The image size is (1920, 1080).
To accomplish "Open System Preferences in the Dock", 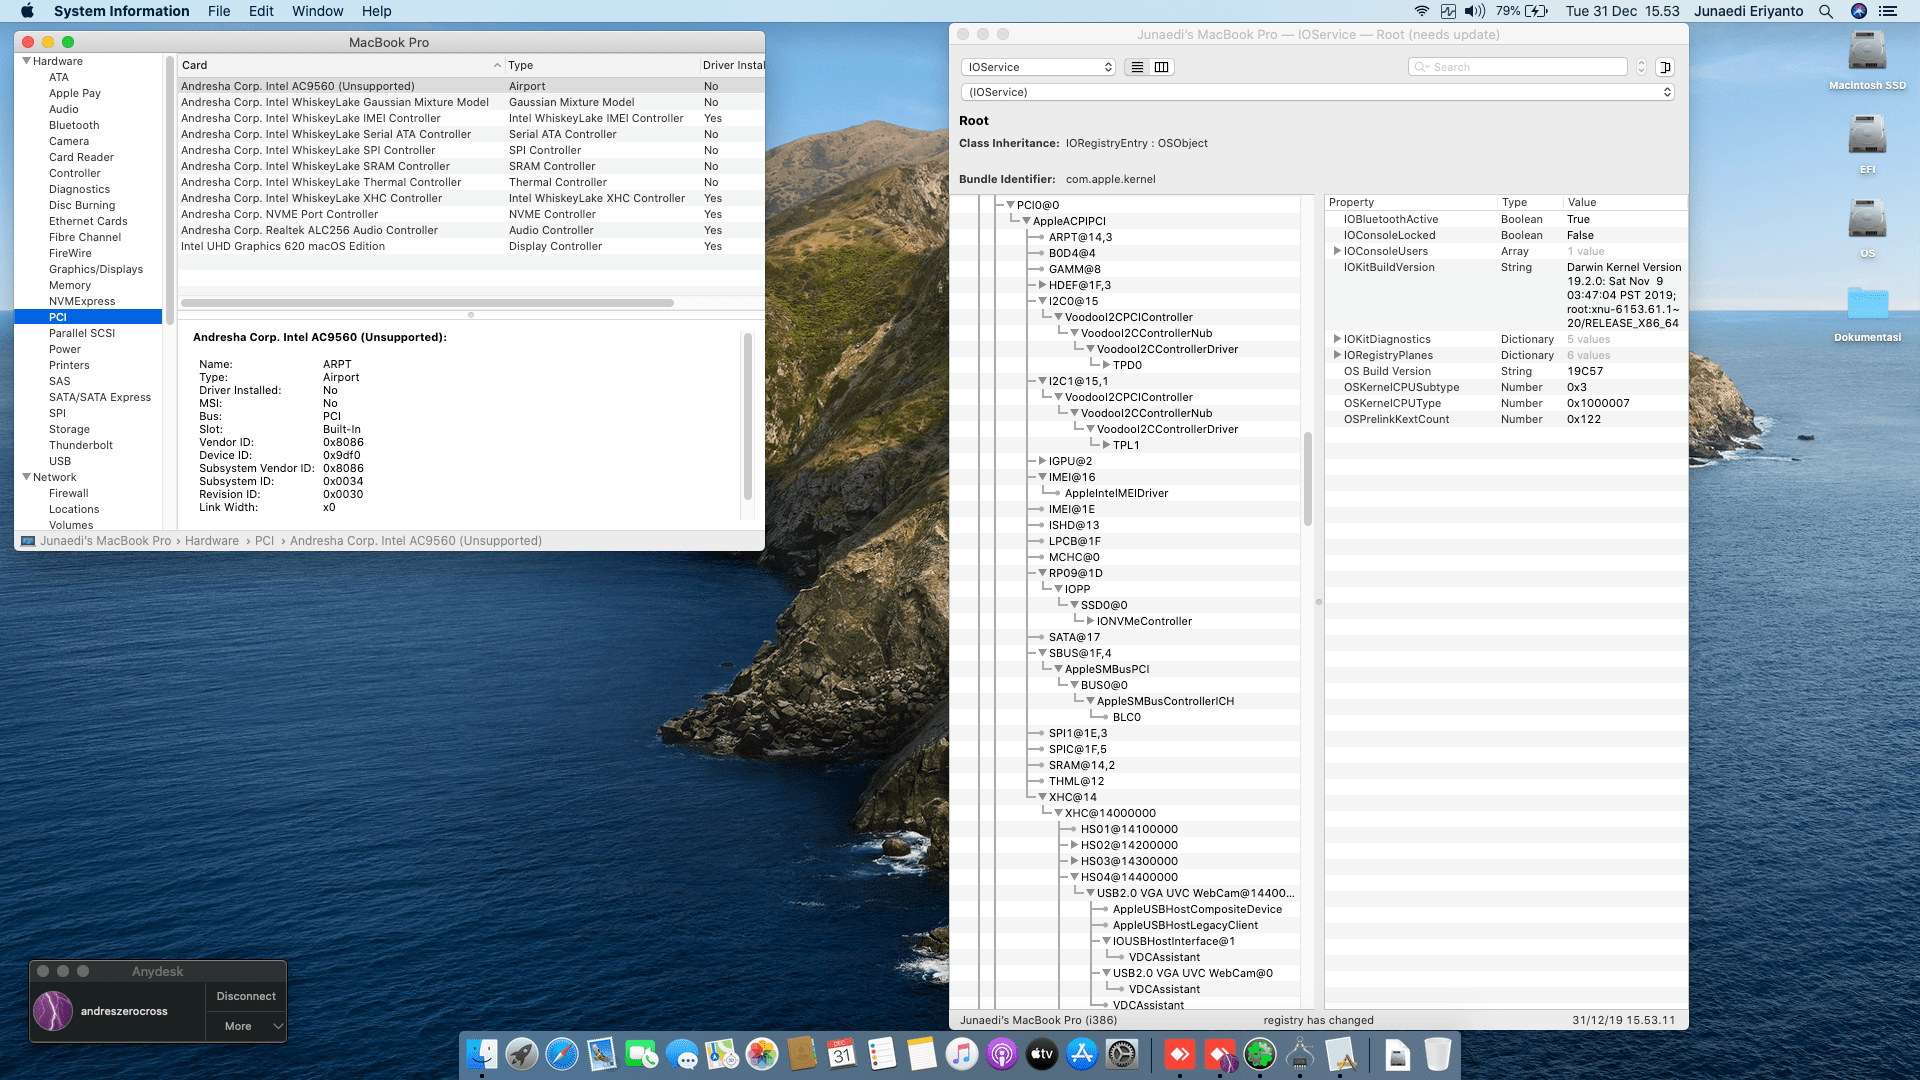I will [x=1122, y=1054].
